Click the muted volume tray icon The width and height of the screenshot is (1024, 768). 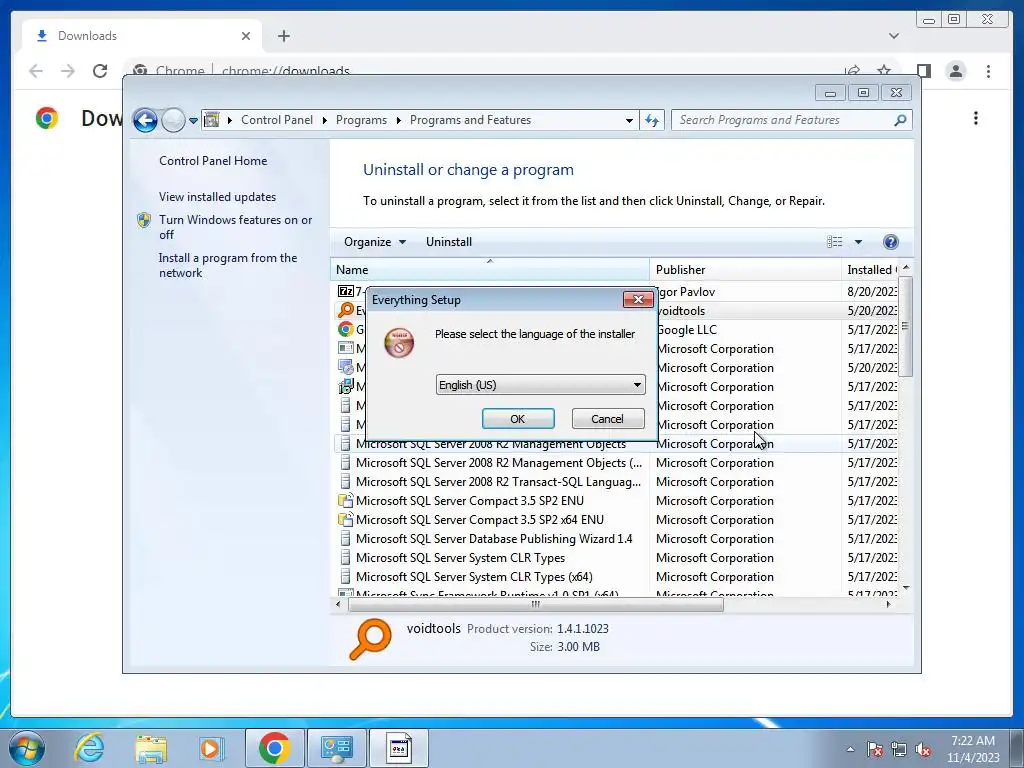(x=923, y=749)
